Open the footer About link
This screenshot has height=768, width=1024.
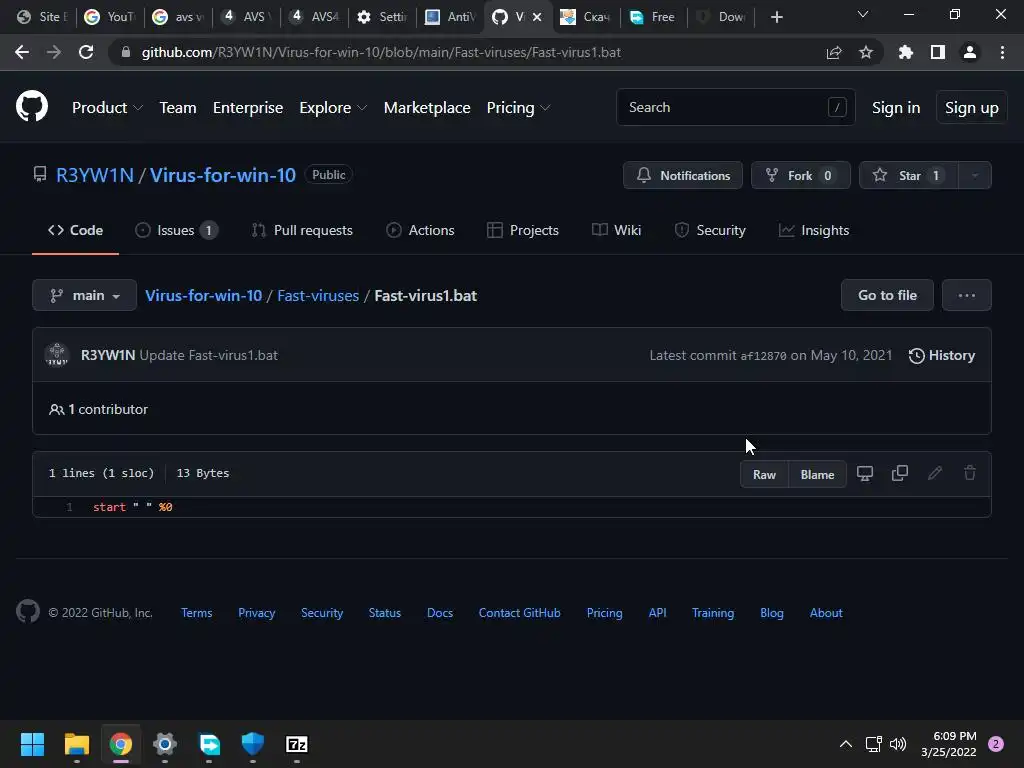coord(826,613)
